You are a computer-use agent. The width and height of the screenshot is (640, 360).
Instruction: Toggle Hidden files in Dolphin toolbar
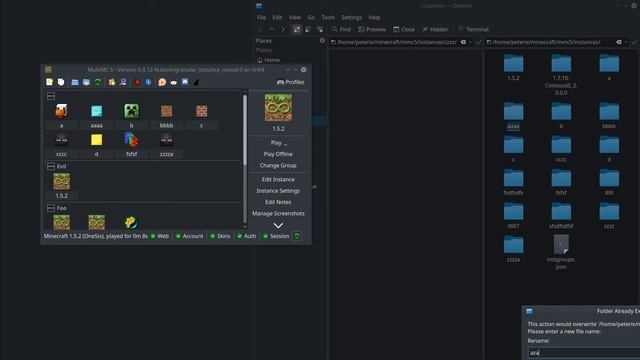coord(435,29)
